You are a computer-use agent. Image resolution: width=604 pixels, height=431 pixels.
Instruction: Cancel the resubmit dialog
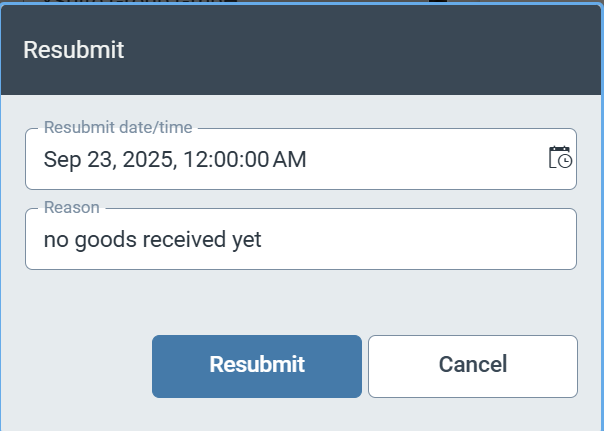[x=472, y=365]
